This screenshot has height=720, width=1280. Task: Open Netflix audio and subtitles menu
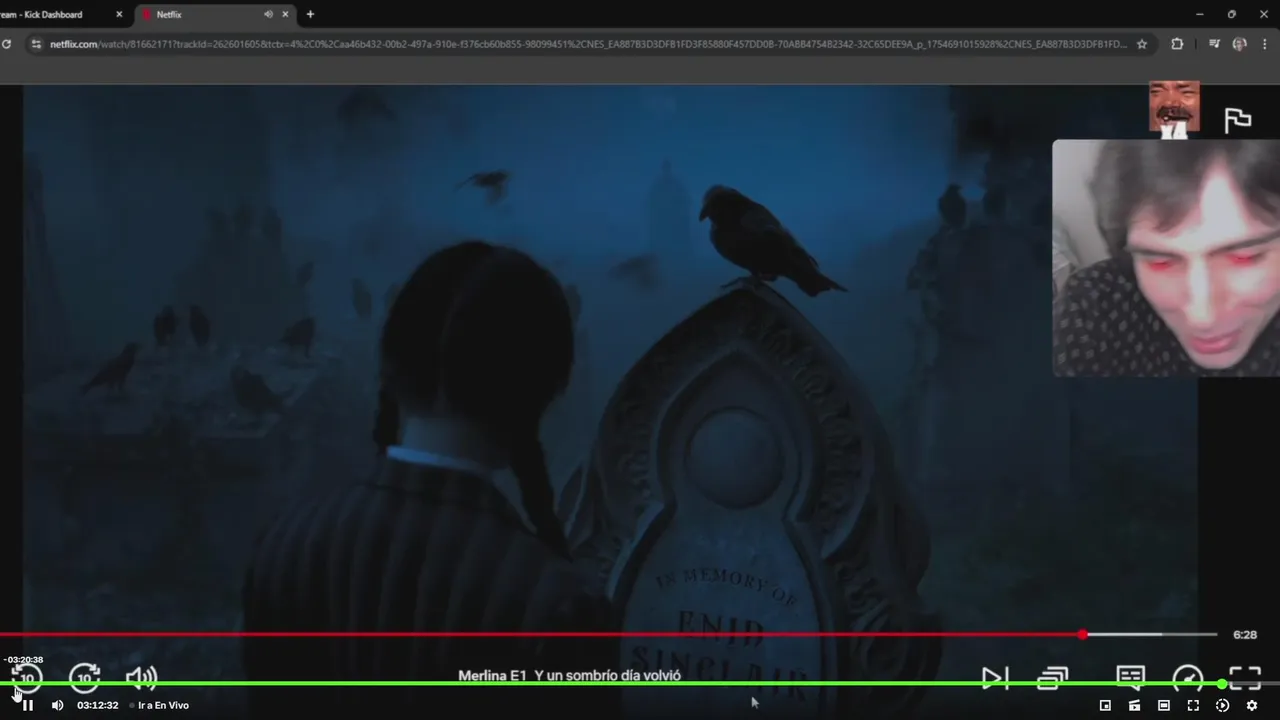pos(1130,678)
